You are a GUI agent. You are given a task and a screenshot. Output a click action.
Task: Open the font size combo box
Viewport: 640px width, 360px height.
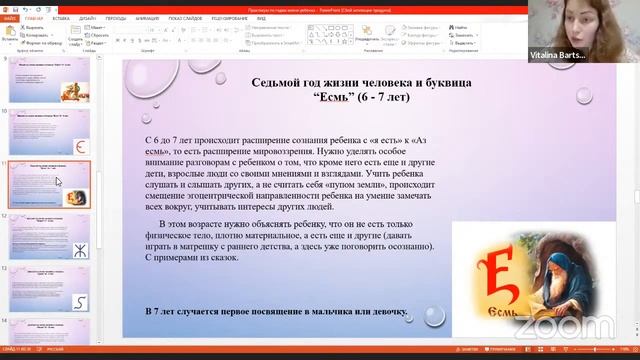(x=153, y=30)
